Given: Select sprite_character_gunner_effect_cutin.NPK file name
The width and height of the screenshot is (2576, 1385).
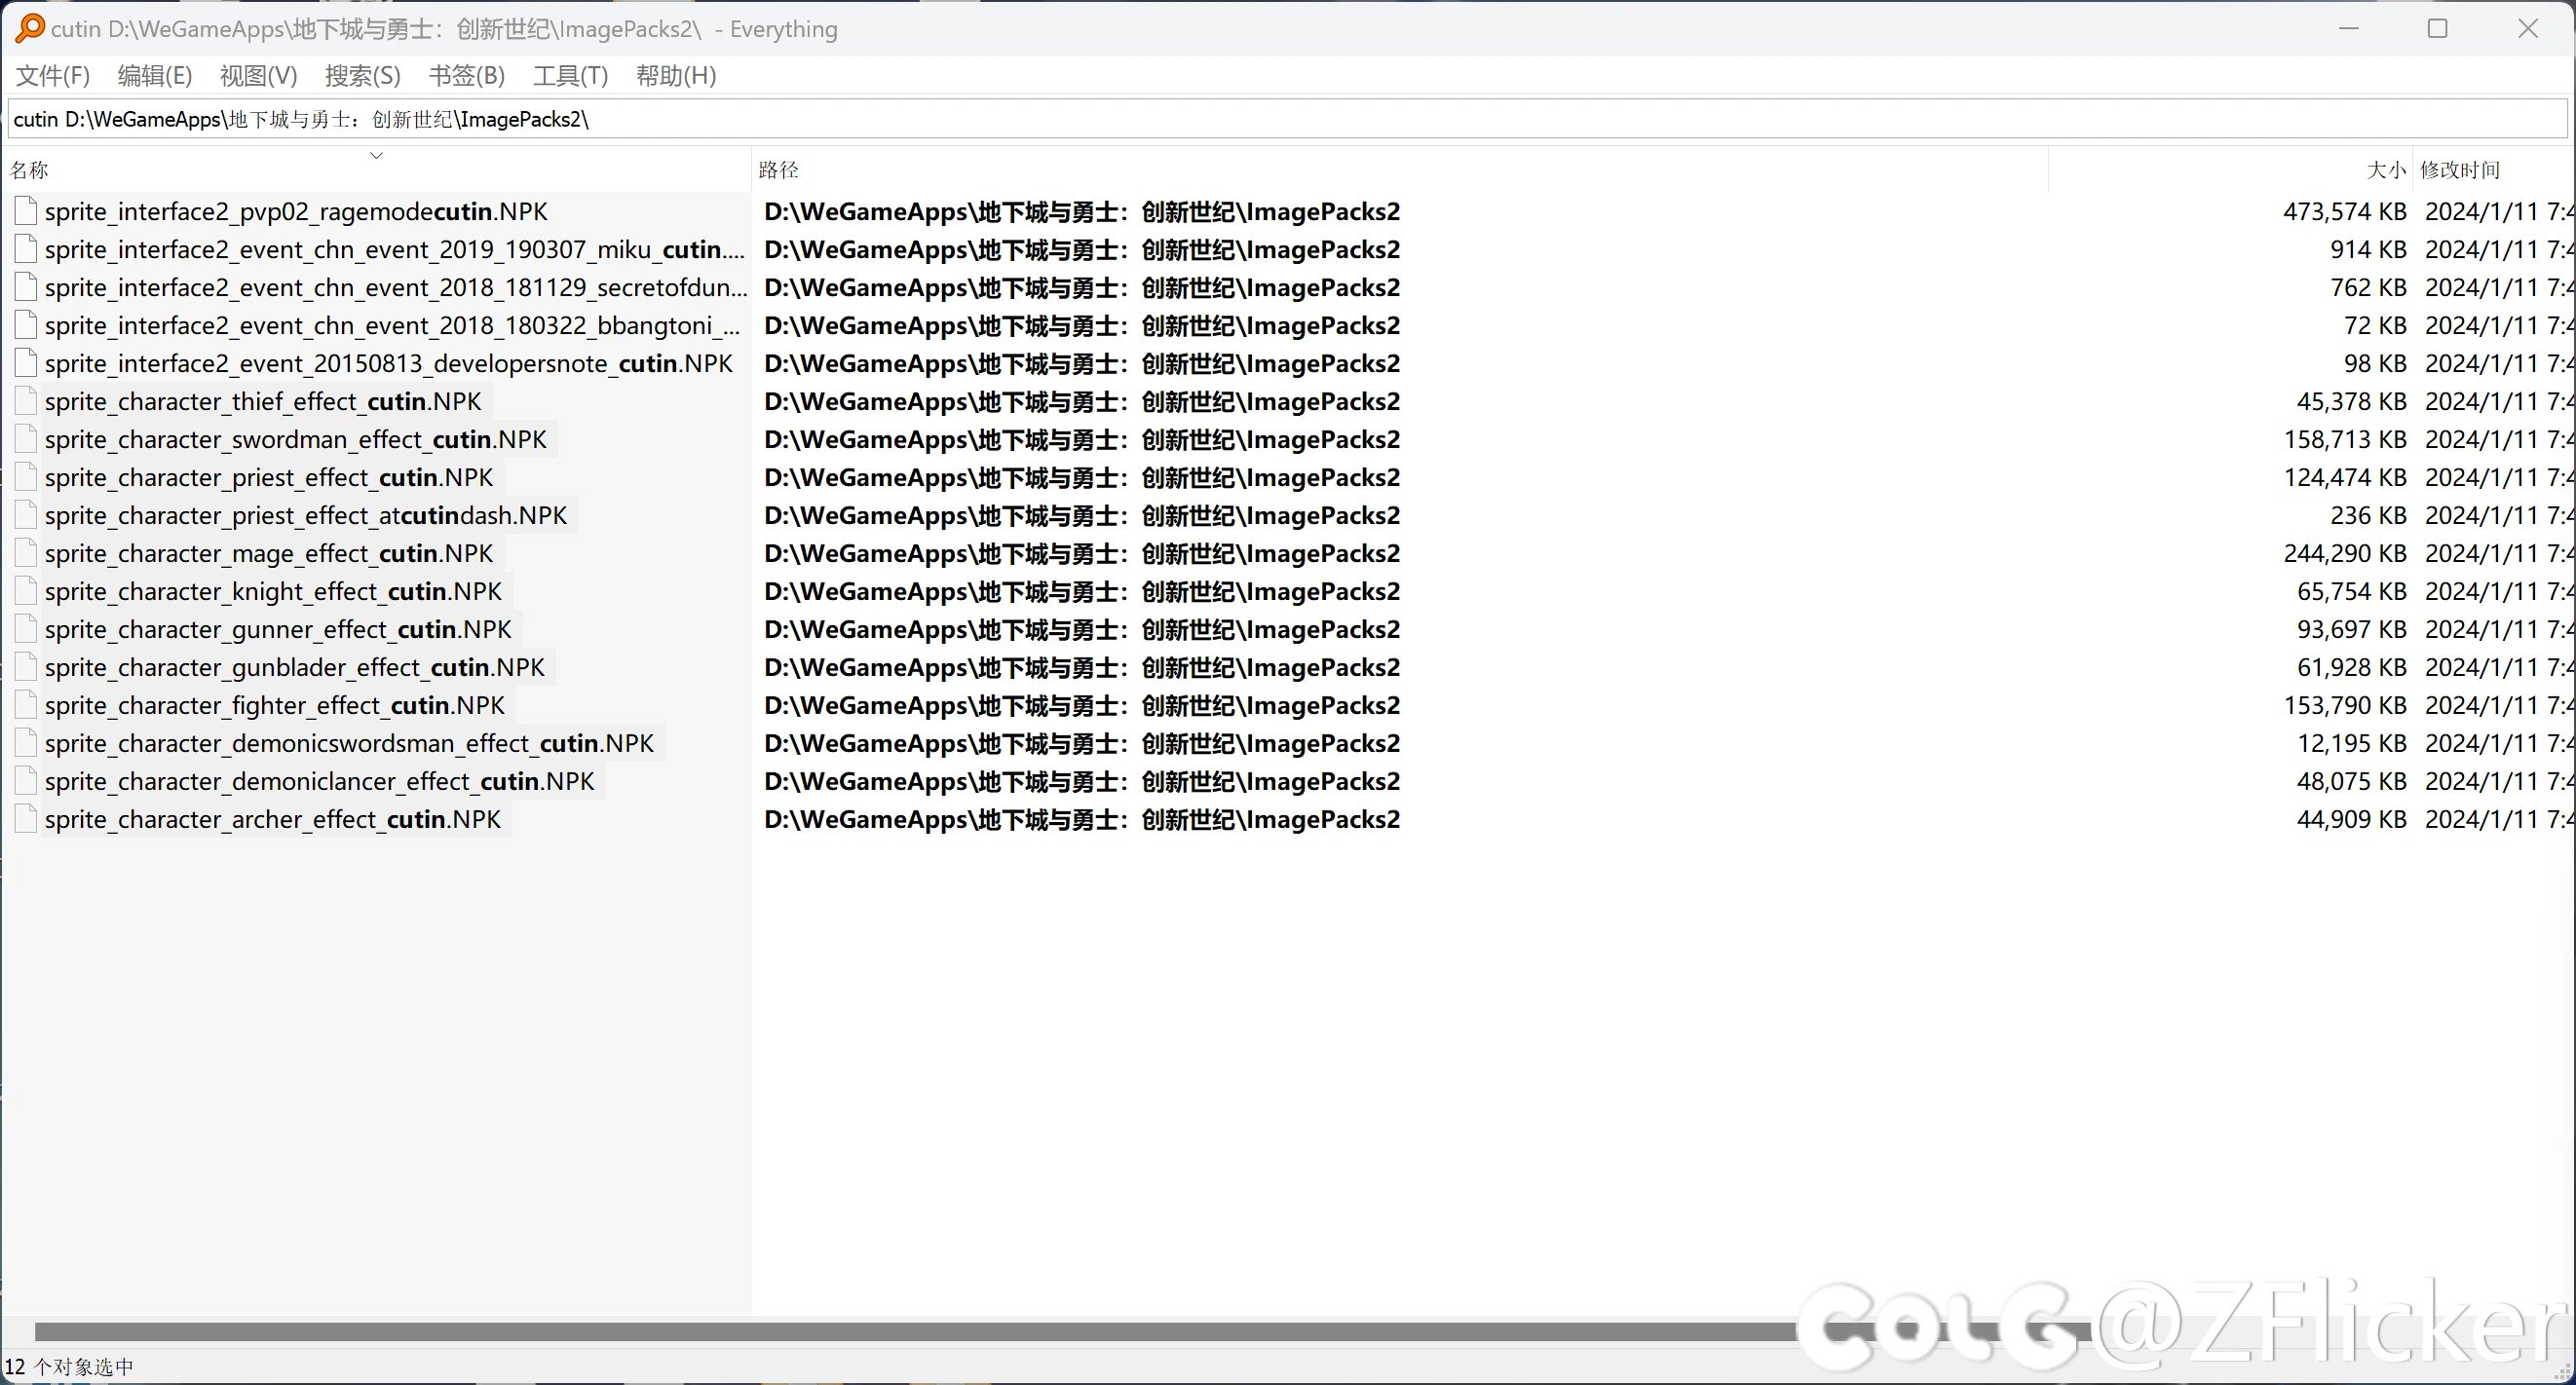Looking at the screenshot, I should tap(278, 629).
